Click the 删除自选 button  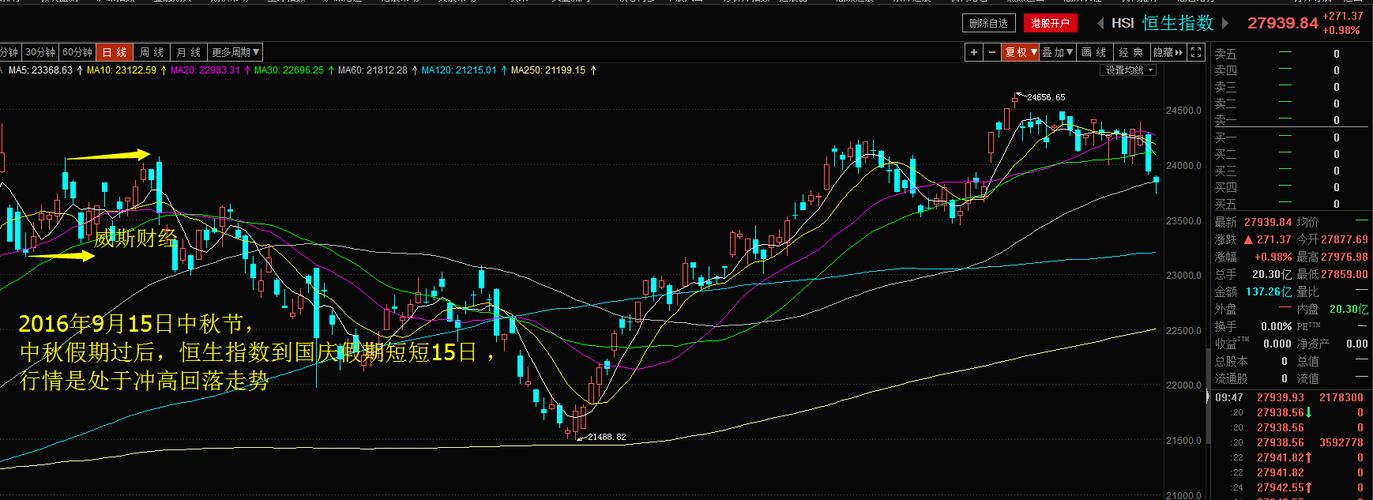coord(989,23)
